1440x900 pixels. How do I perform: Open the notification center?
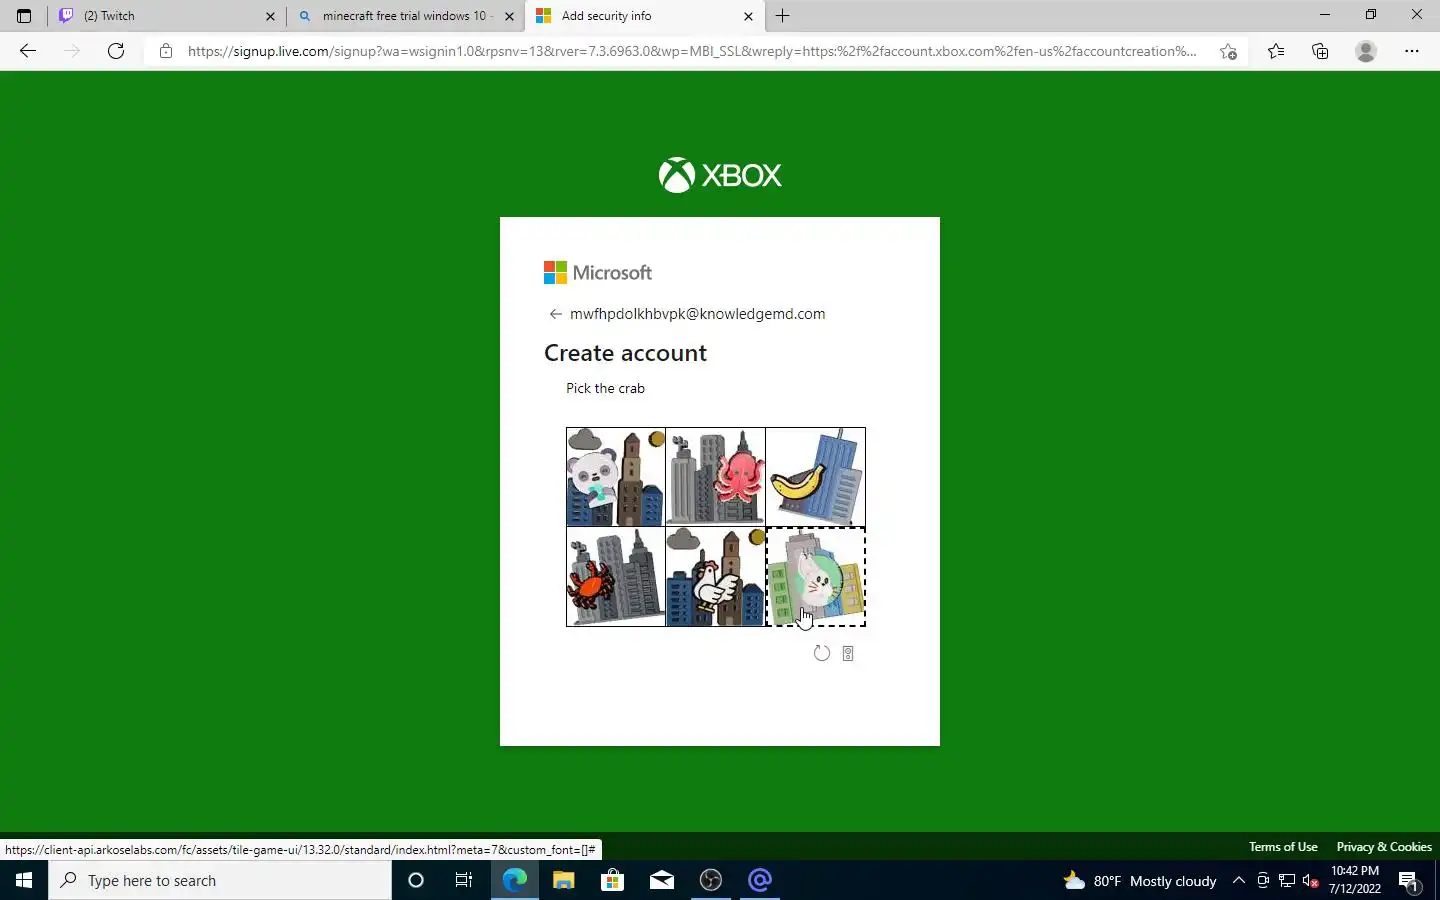(1409, 880)
